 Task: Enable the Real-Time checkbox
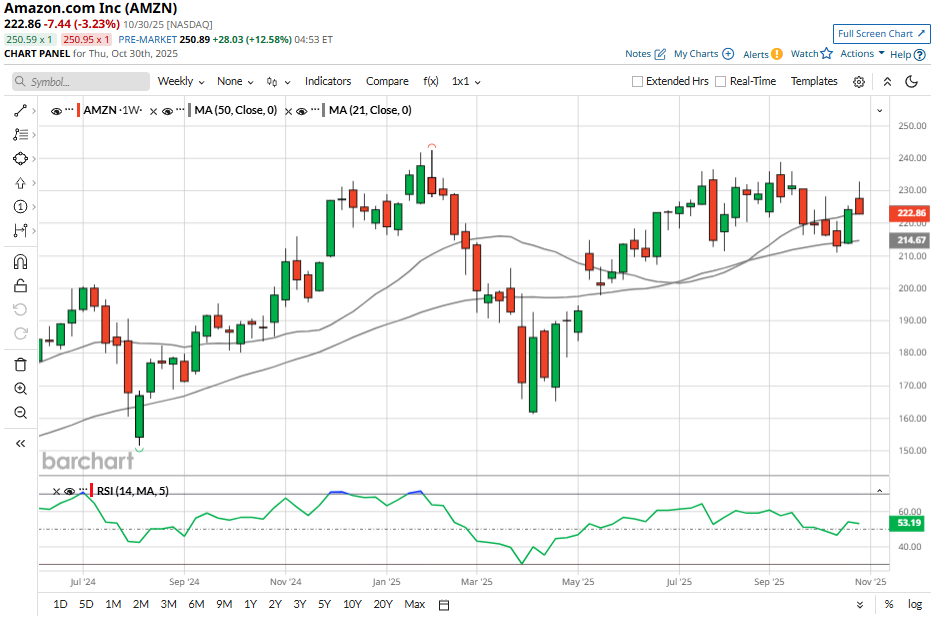(720, 82)
